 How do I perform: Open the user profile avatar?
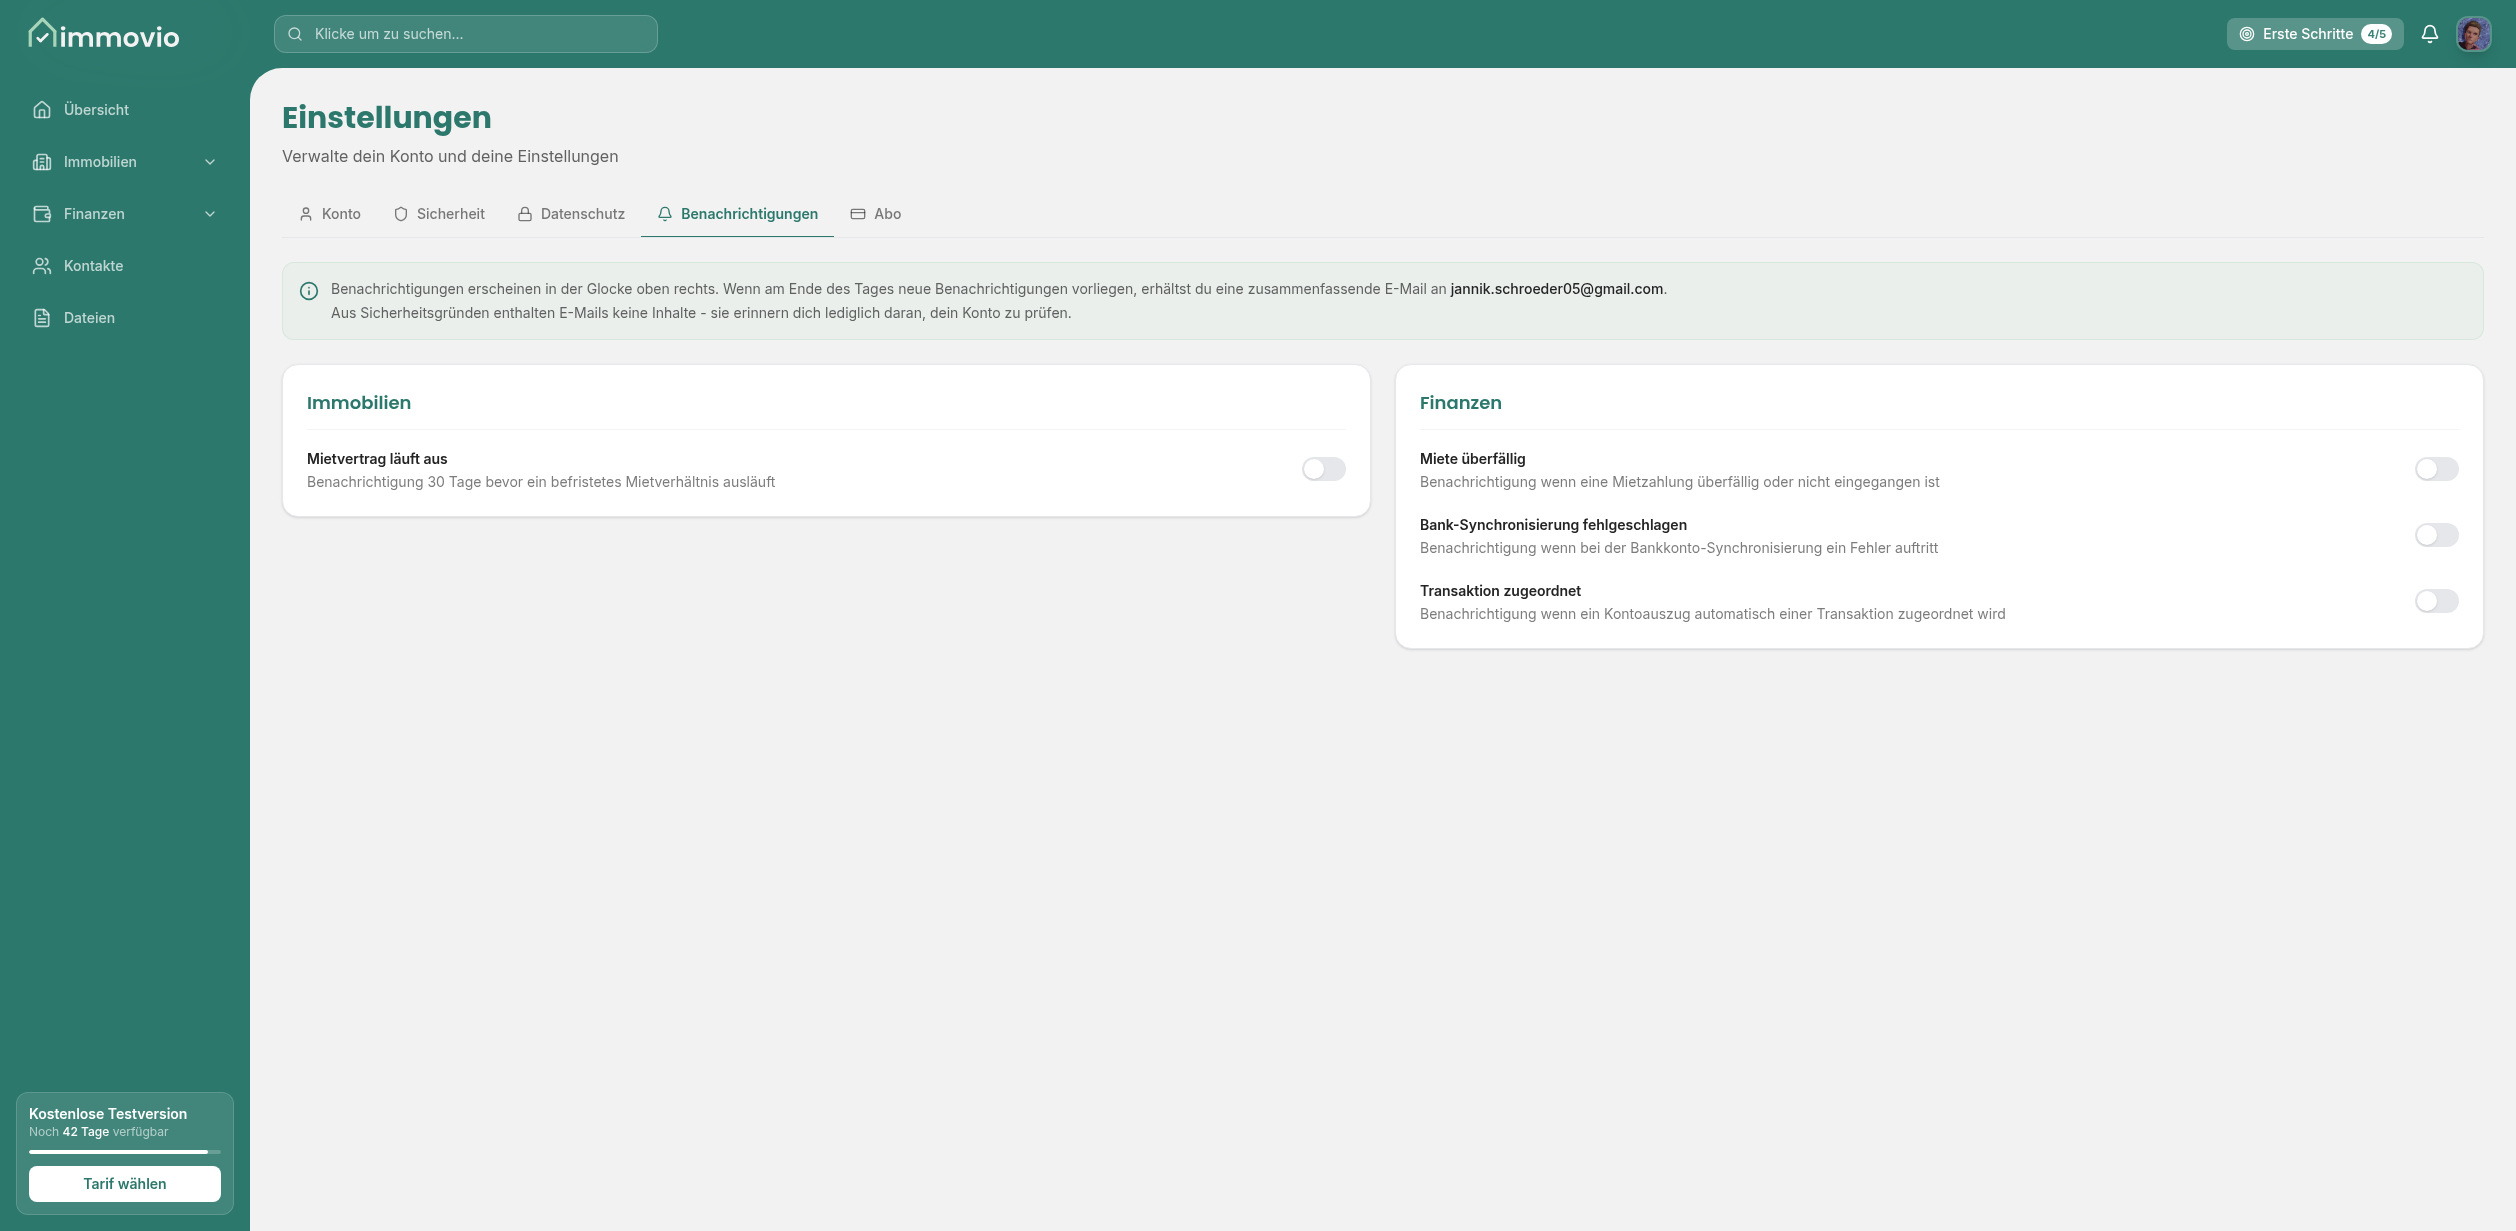(x=2473, y=34)
